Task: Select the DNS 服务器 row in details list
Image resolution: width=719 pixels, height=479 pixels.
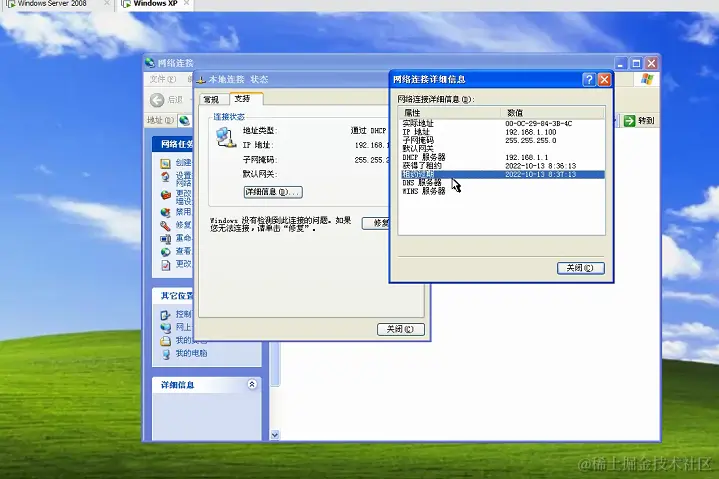Action: point(502,183)
